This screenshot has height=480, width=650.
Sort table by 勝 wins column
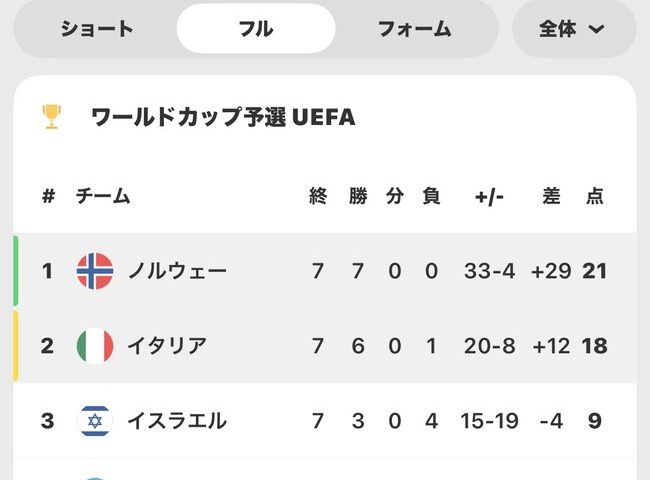click(x=358, y=196)
